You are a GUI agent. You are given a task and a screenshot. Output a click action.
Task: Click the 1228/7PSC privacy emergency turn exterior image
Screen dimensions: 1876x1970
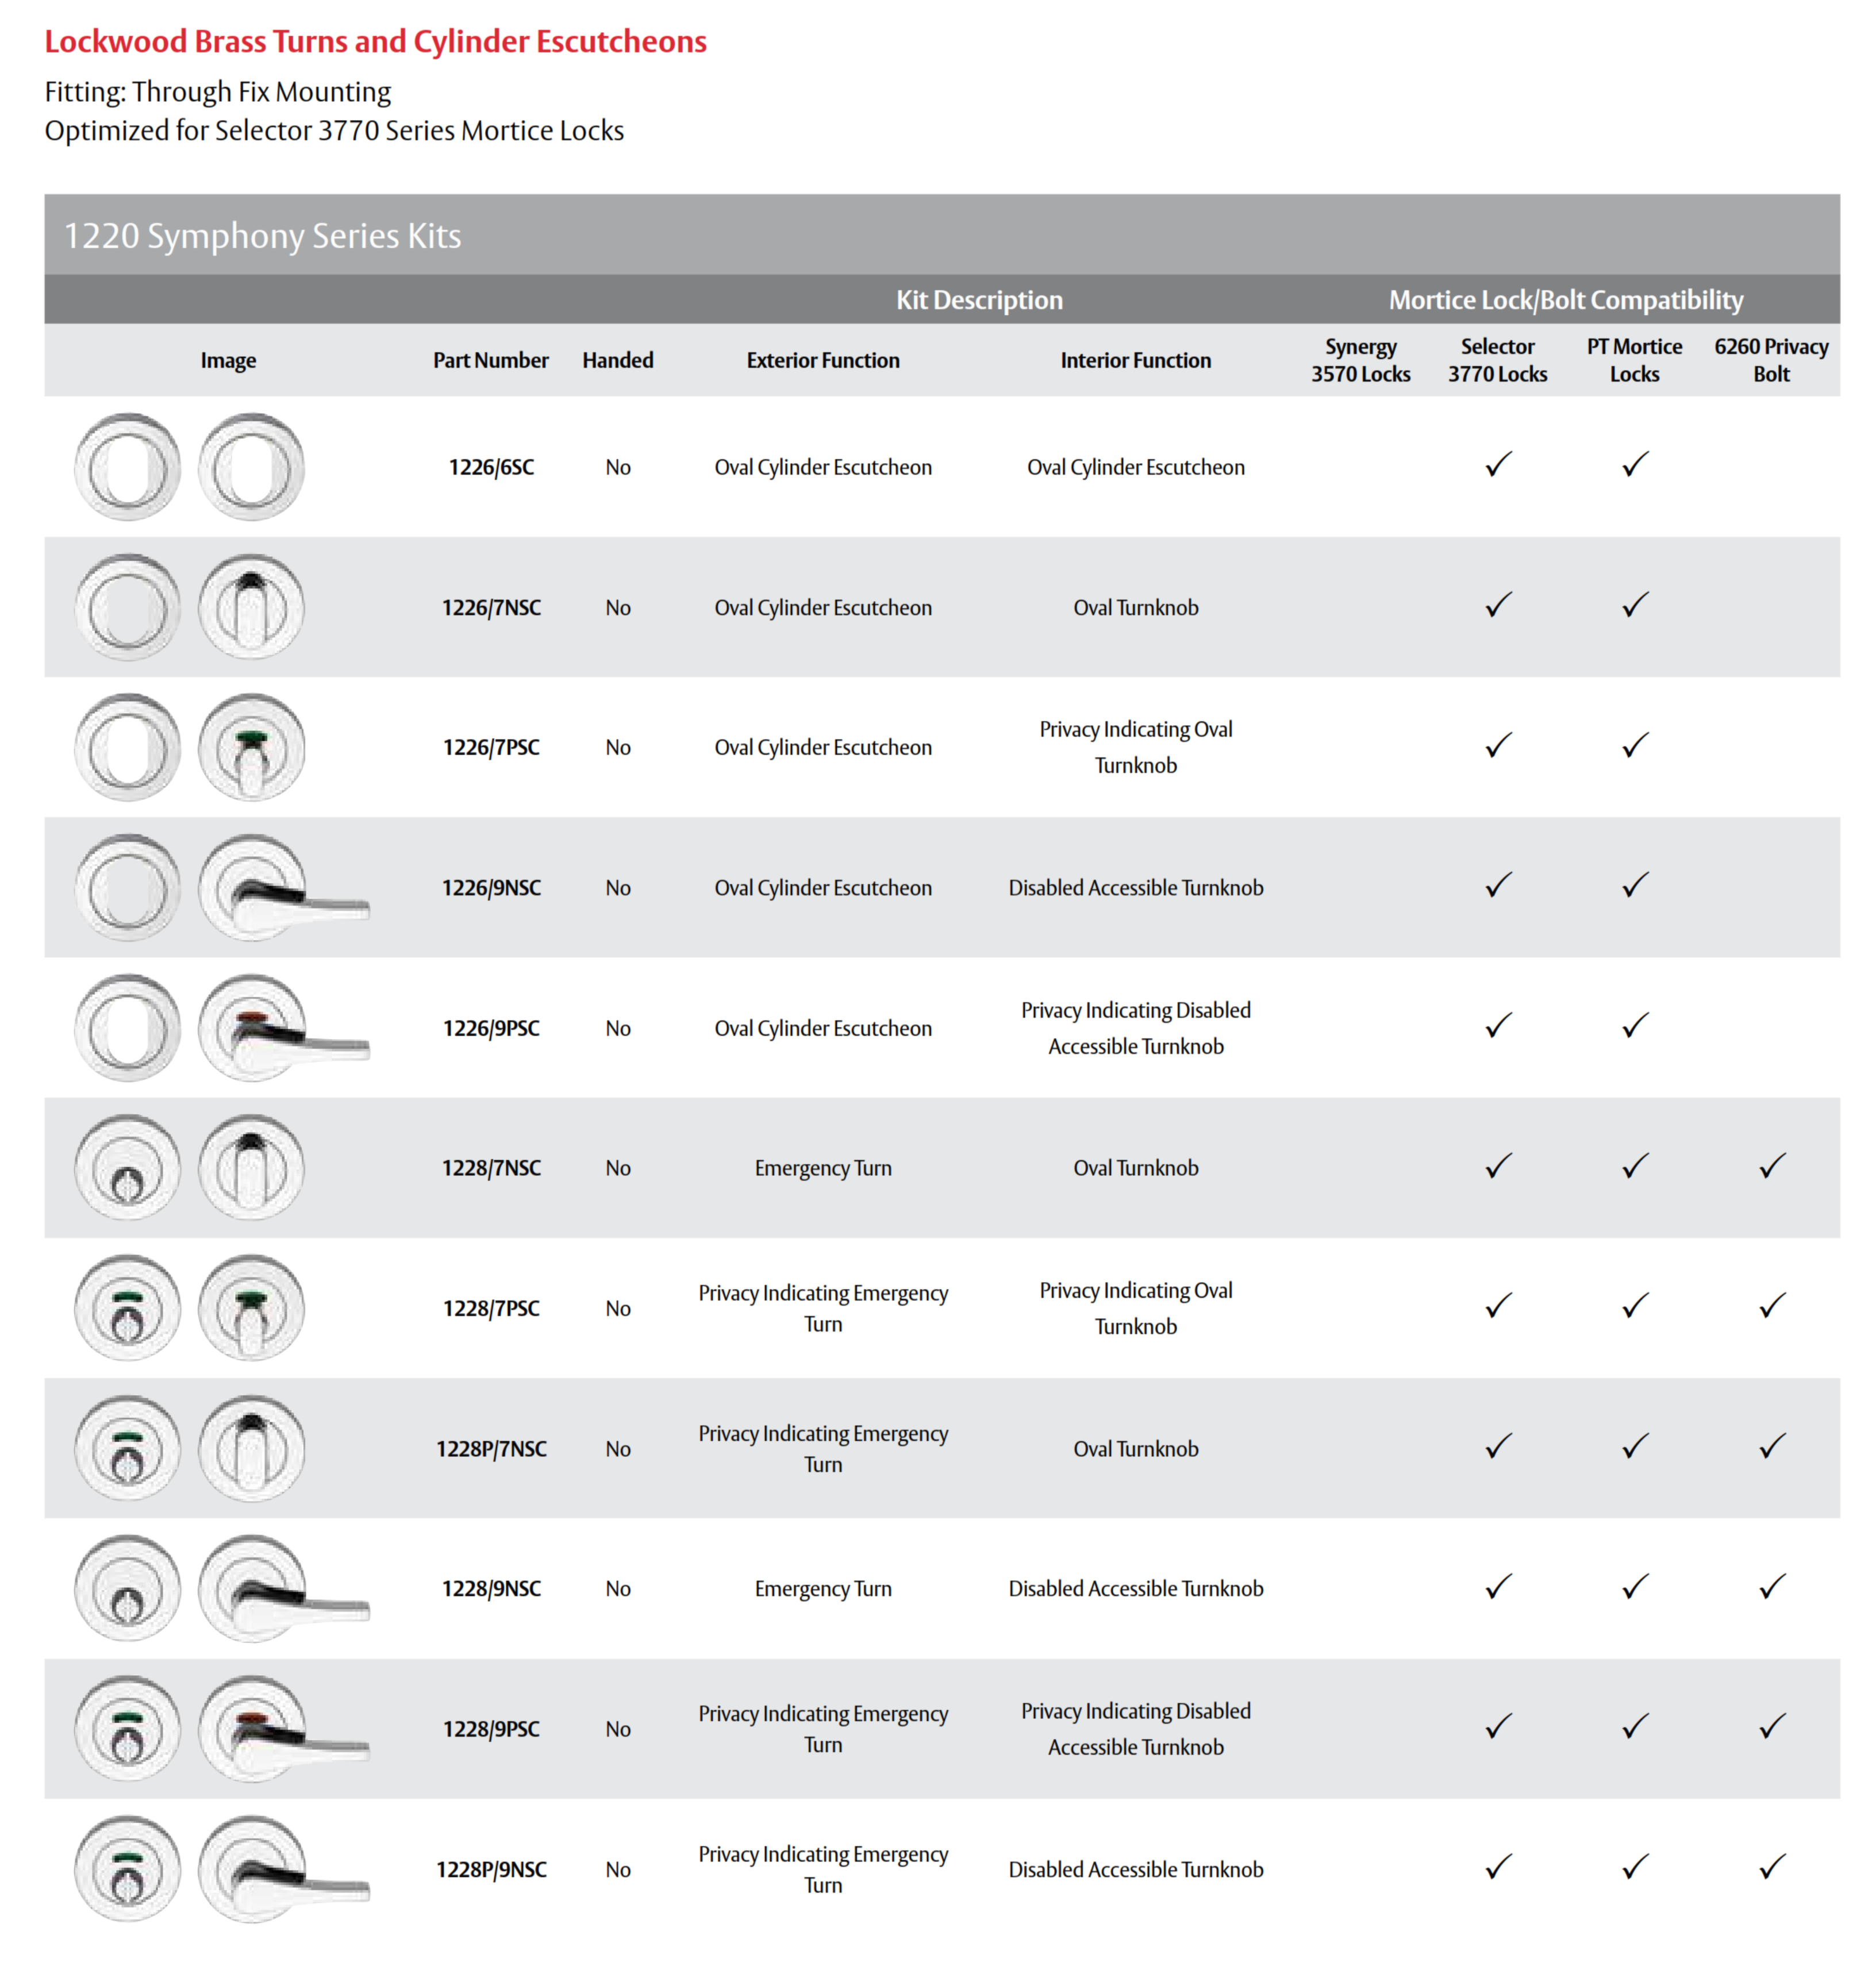(128, 1308)
